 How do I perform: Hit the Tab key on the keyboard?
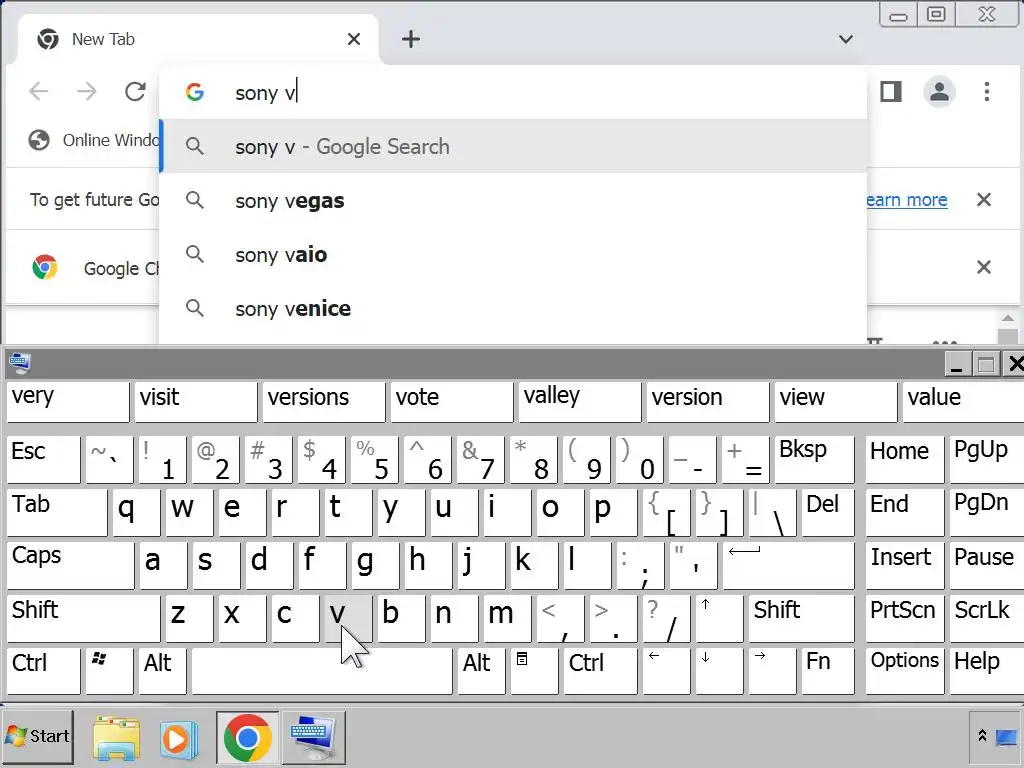click(x=57, y=513)
